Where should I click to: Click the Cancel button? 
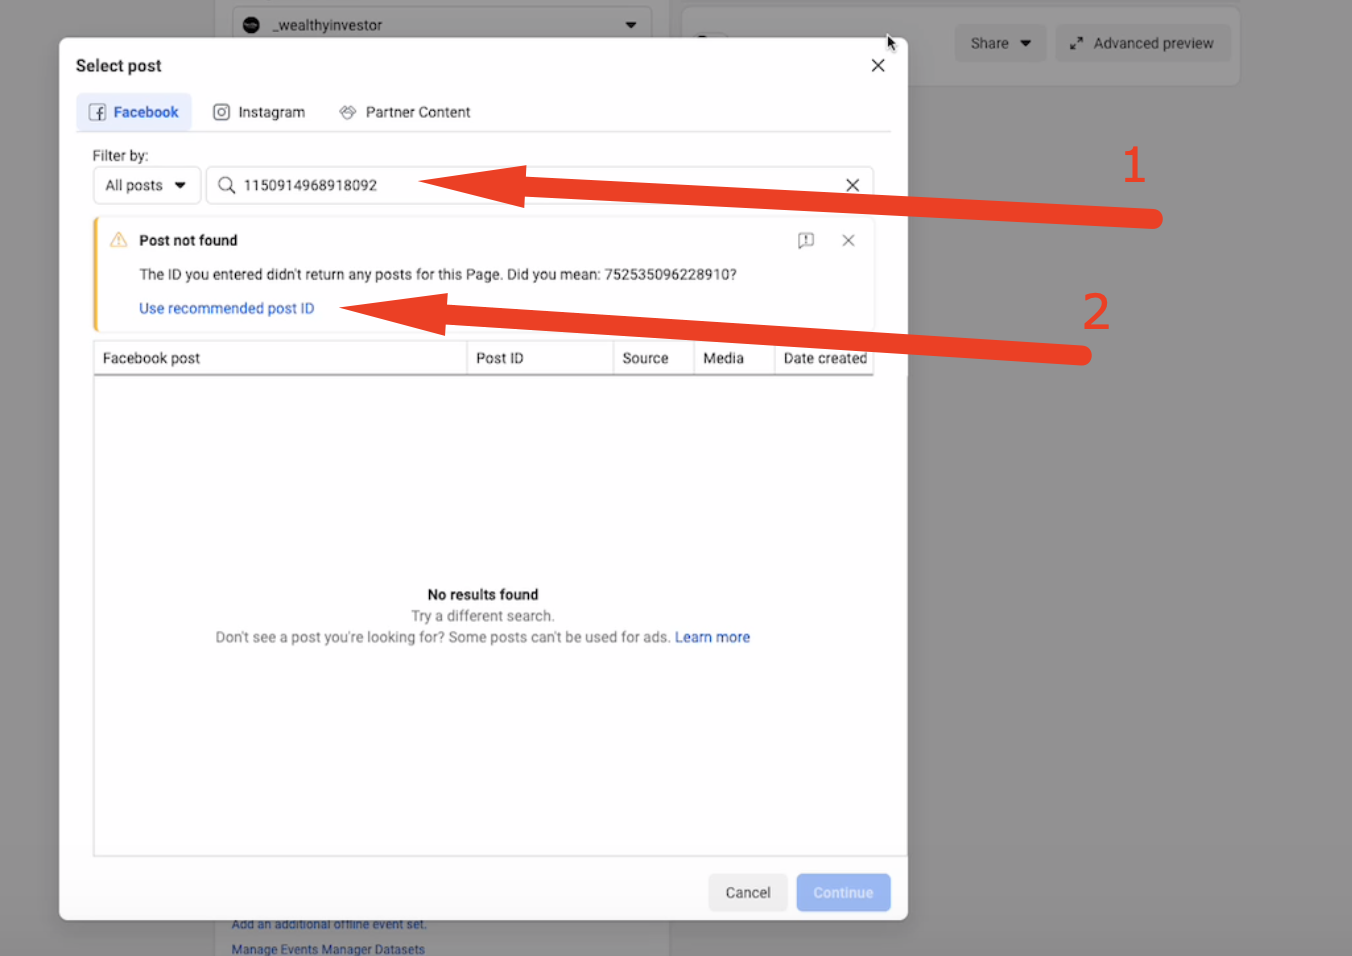click(x=748, y=893)
